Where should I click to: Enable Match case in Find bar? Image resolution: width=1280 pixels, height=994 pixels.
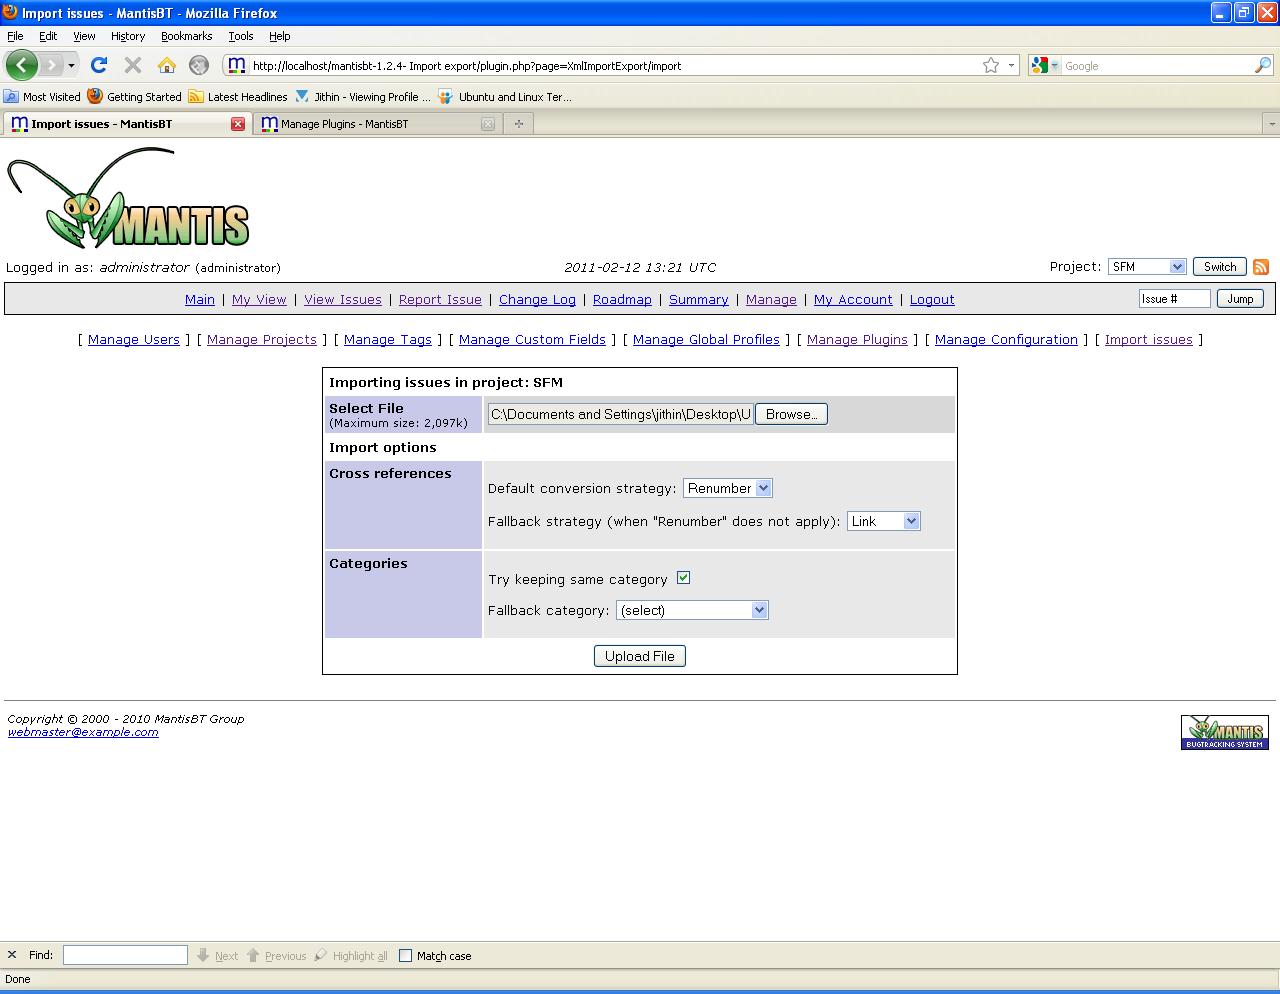pyautogui.click(x=405, y=956)
